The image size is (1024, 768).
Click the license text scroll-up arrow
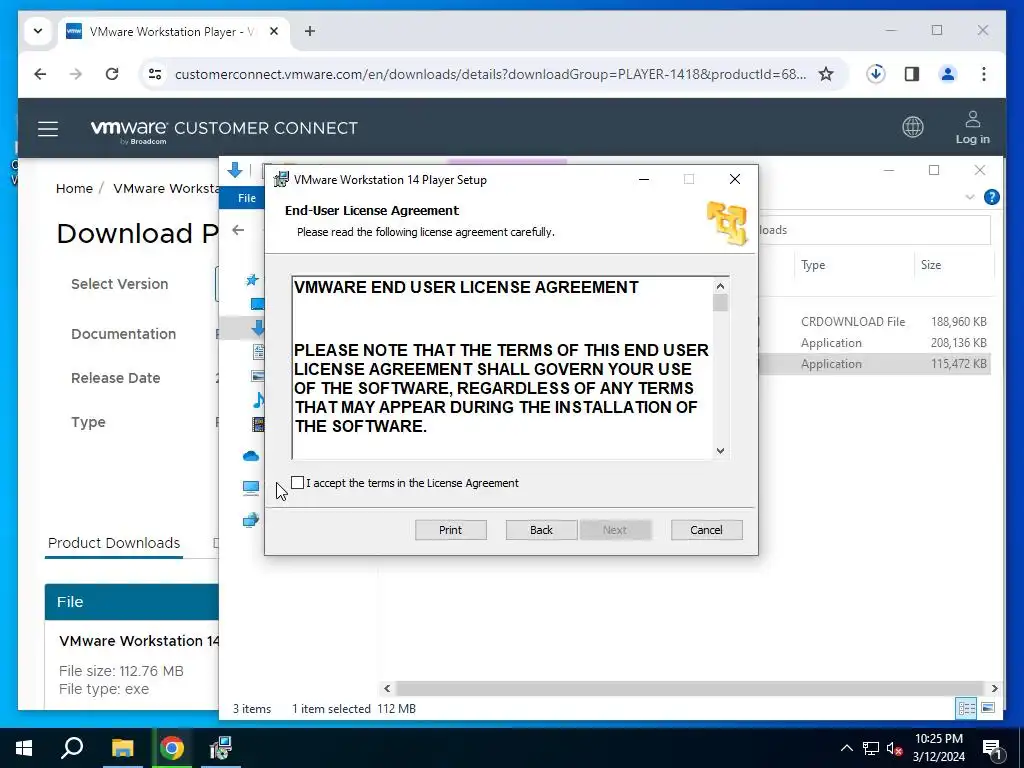(720, 286)
